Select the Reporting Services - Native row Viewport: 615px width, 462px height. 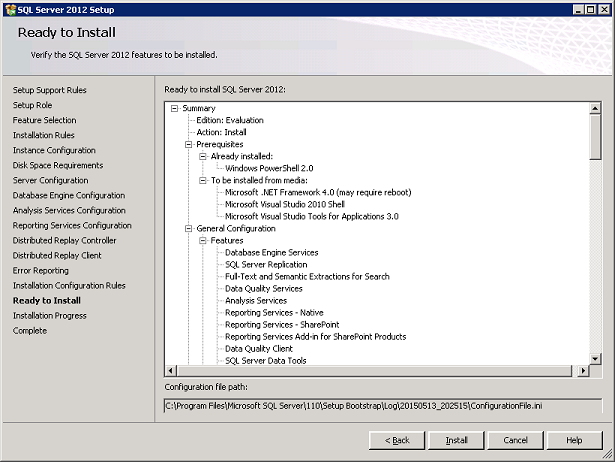274,313
